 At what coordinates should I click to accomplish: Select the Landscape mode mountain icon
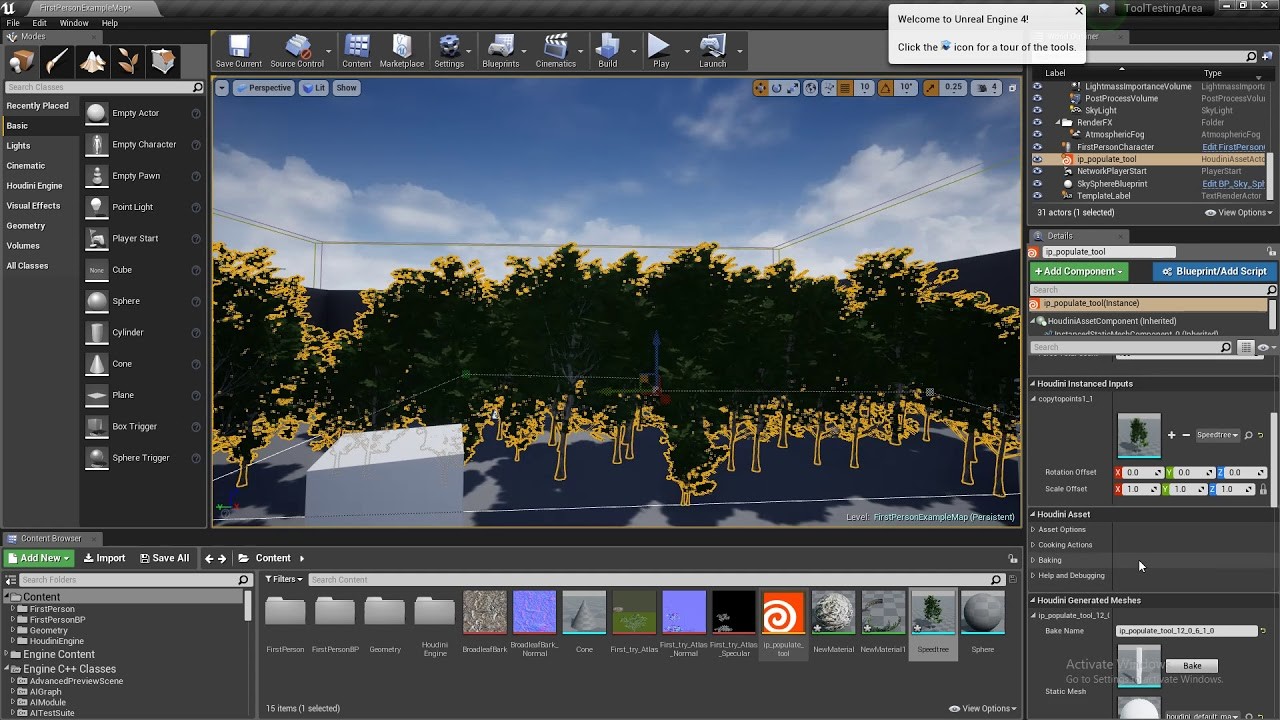[93, 62]
